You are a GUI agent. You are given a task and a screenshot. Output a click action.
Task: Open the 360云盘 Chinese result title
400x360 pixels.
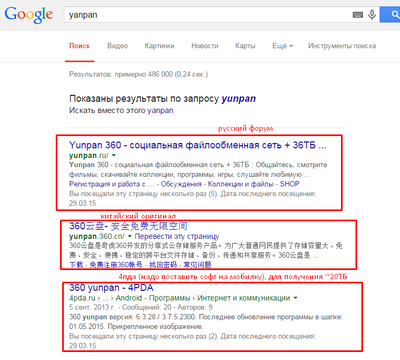(x=128, y=226)
